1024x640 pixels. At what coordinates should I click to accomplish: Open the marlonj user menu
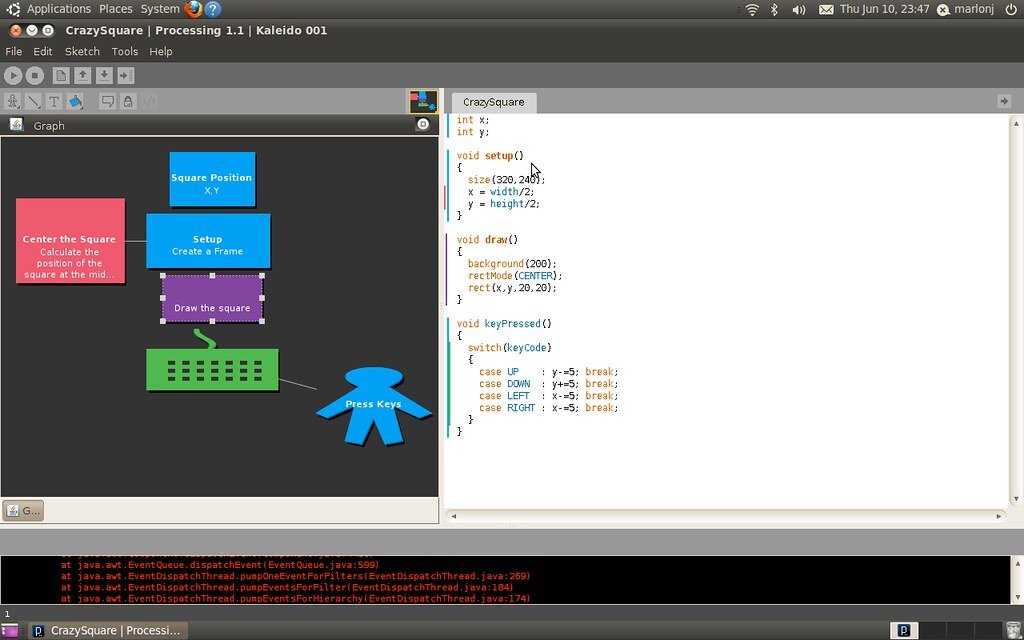point(975,9)
